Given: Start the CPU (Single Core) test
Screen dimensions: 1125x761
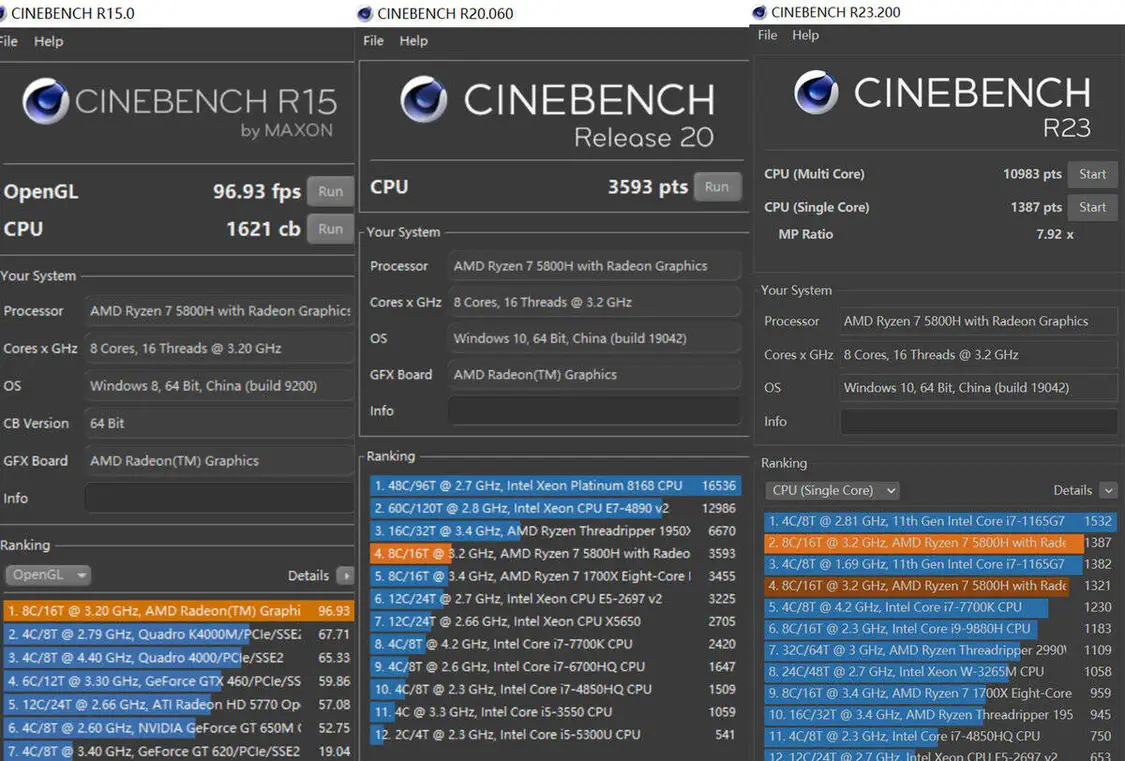Looking at the screenshot, I should (x=1092, y=207).
